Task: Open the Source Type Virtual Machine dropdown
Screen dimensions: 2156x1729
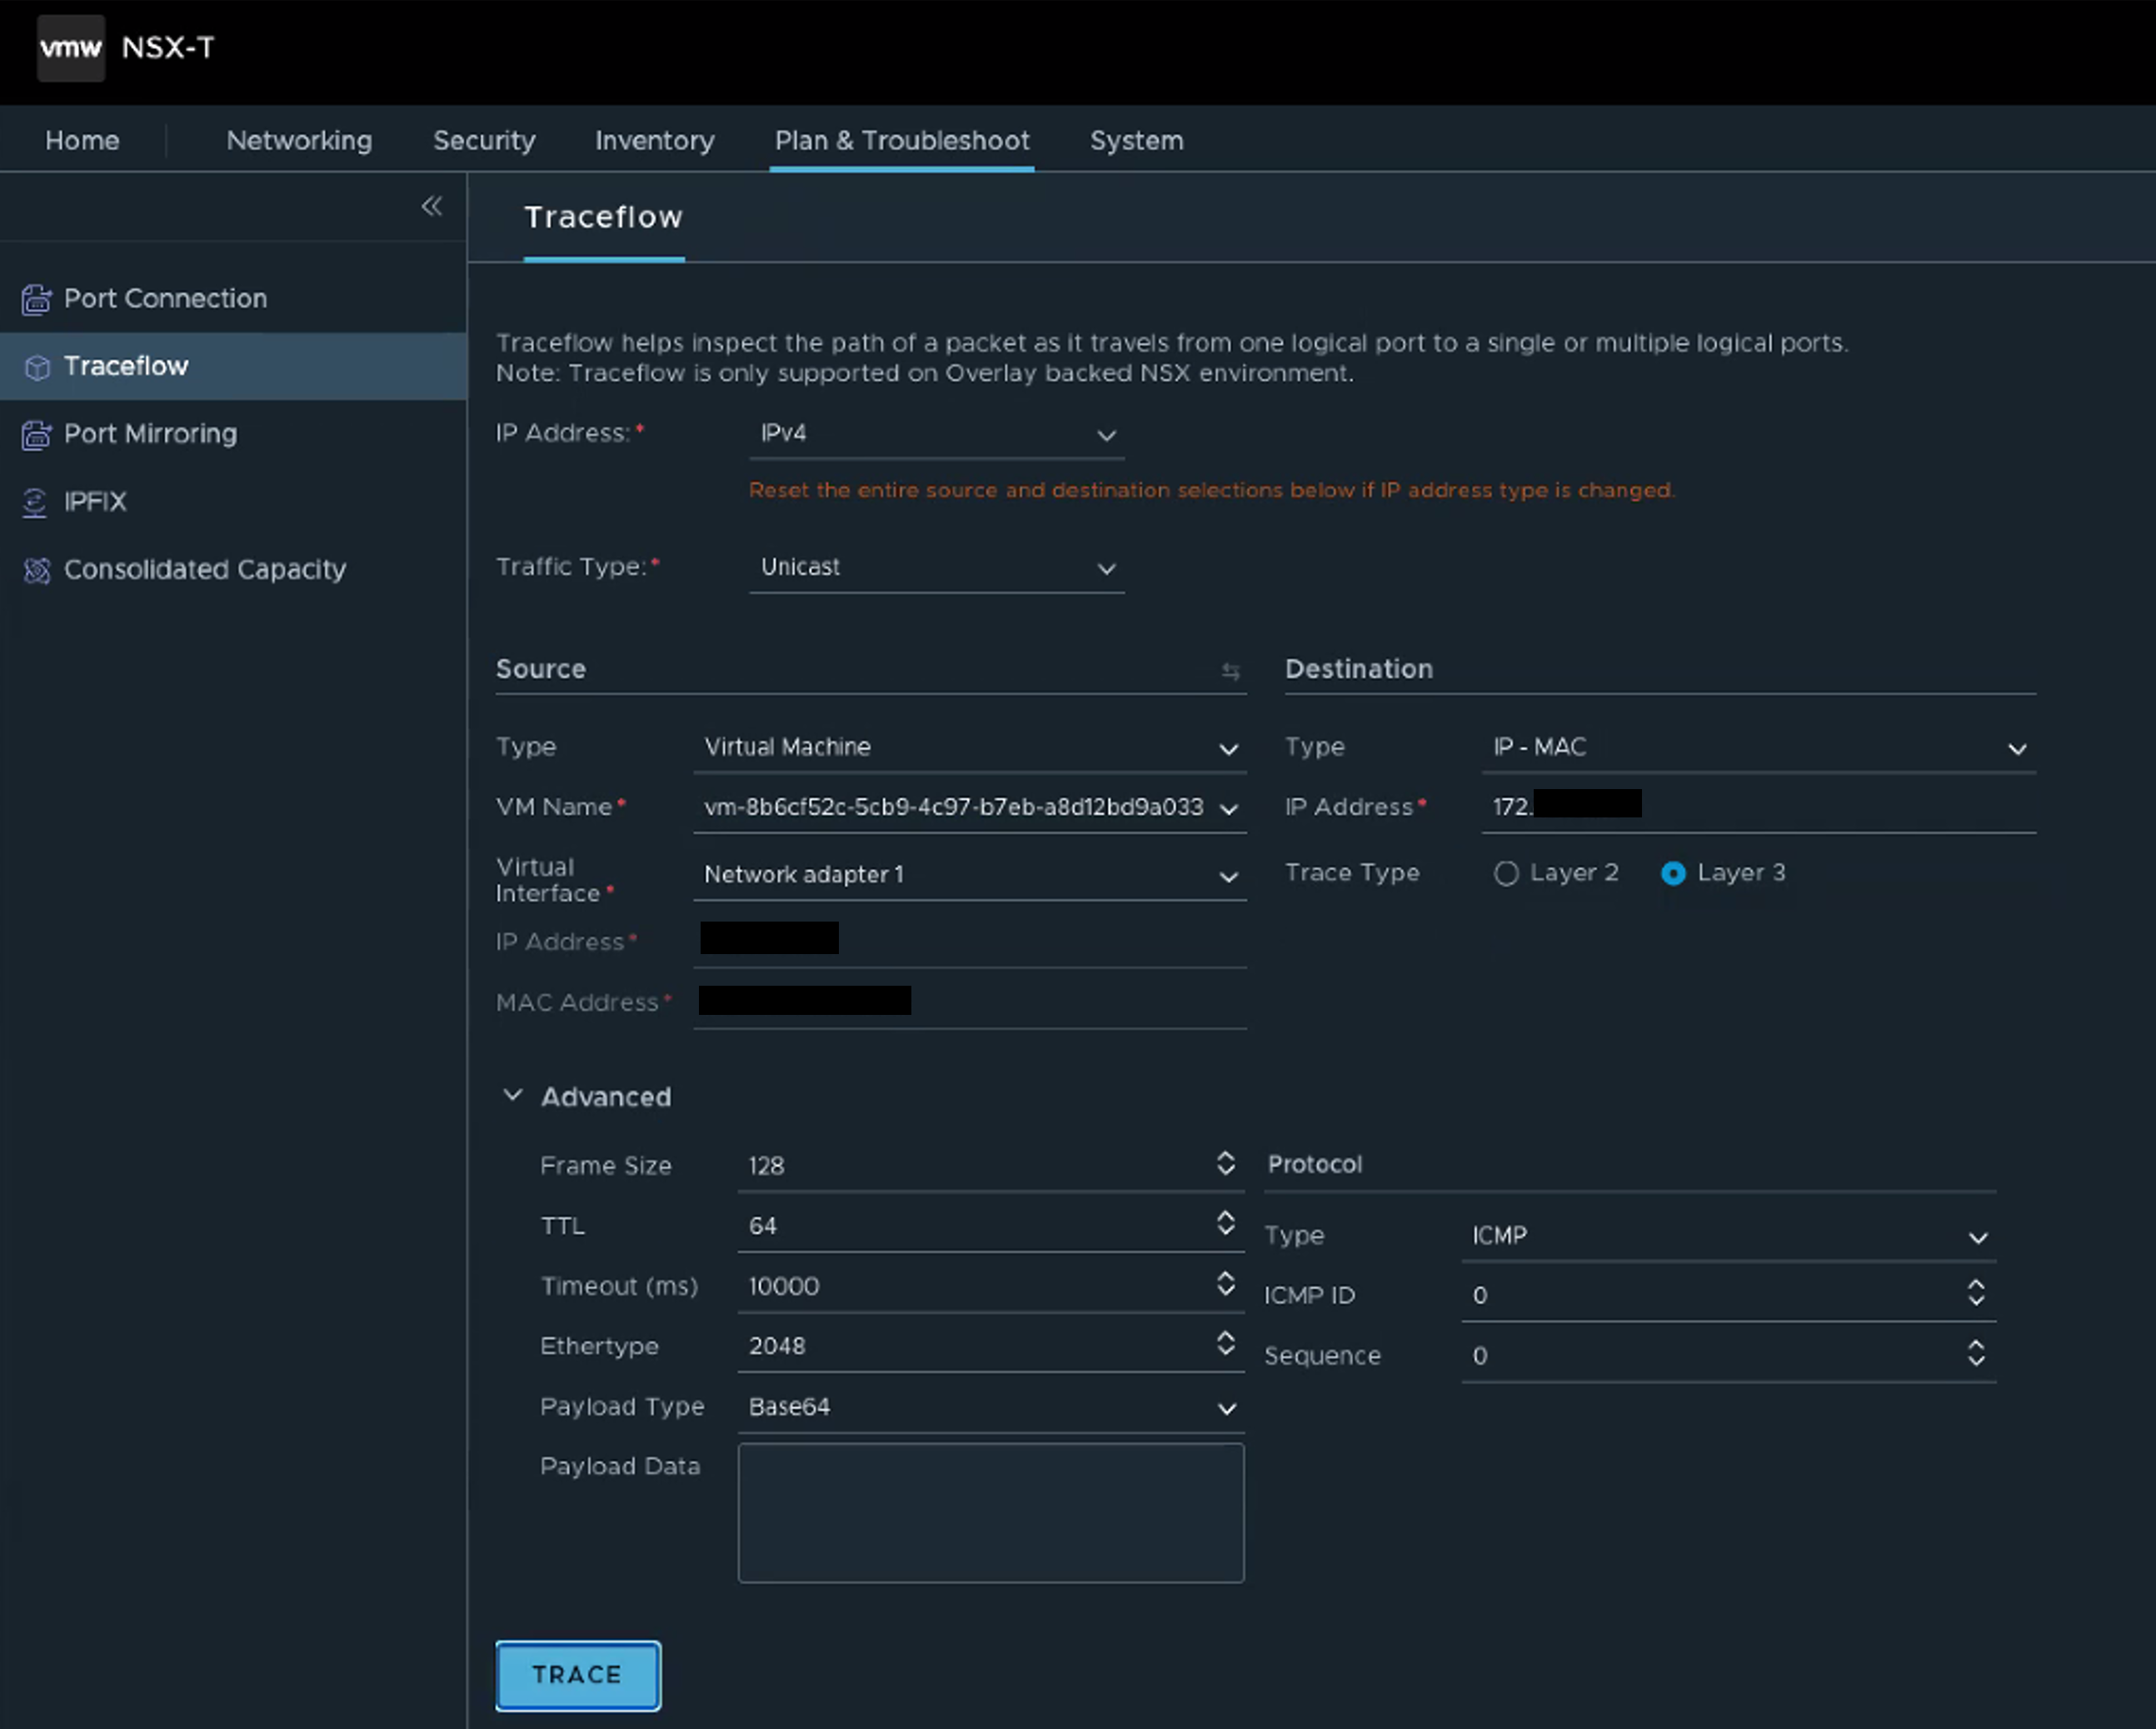Action: pyautogui.click(x=970, y=747)
